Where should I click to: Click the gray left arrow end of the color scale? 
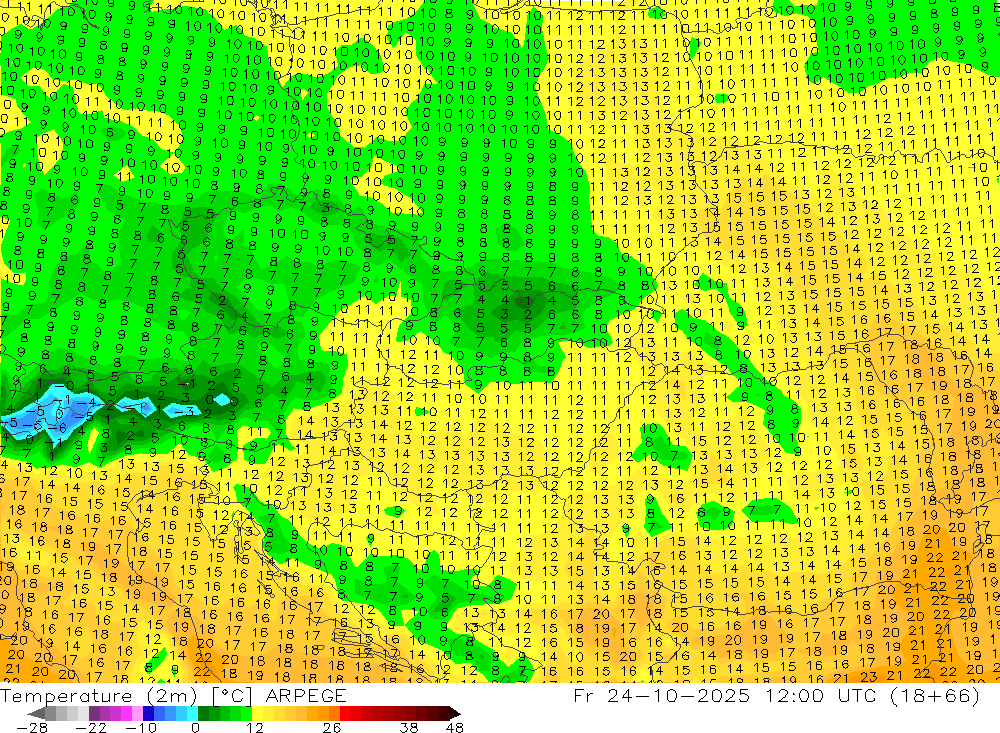[37, 713]
